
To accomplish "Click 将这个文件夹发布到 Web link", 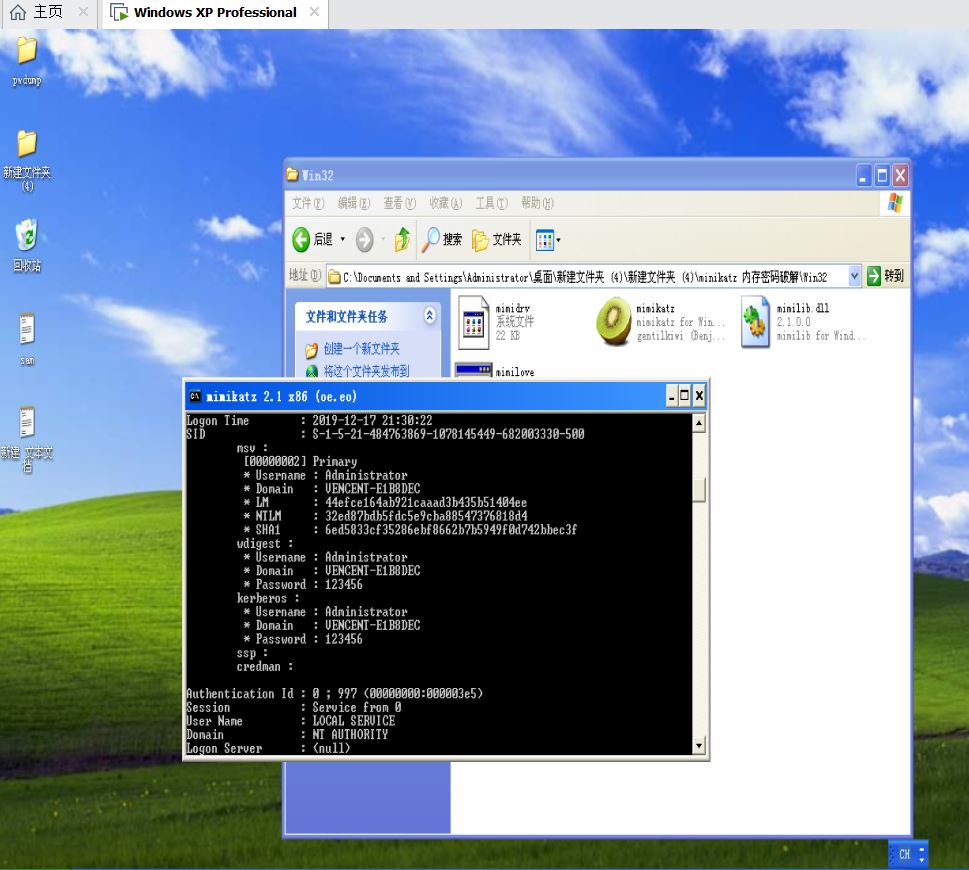I will click(x=366, y=371).
